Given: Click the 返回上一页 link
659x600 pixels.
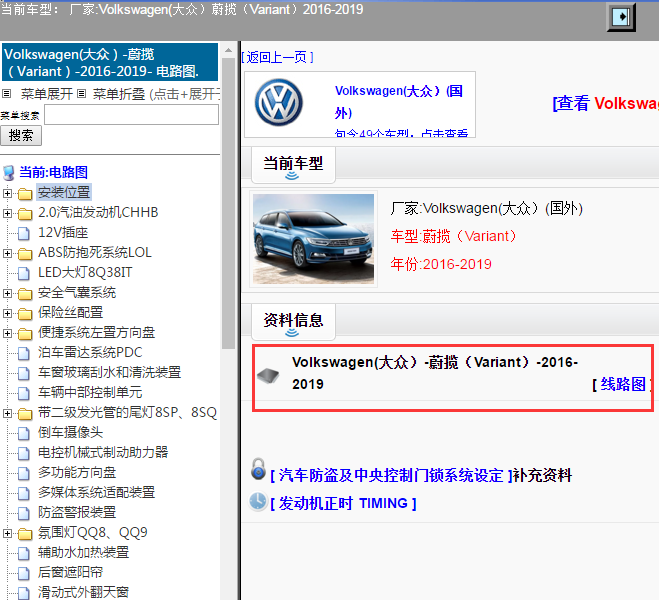Looking at the screenshot, I should click(x=277, y=57).
